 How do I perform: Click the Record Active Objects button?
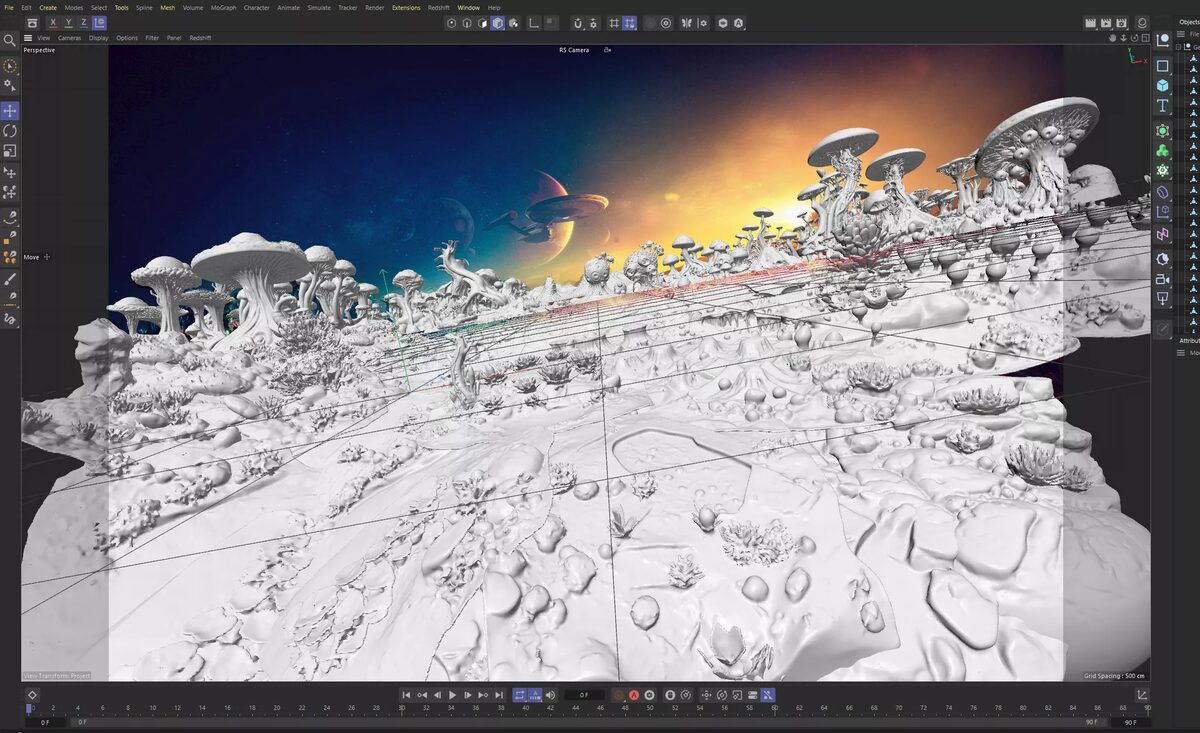tap(619, 695)
